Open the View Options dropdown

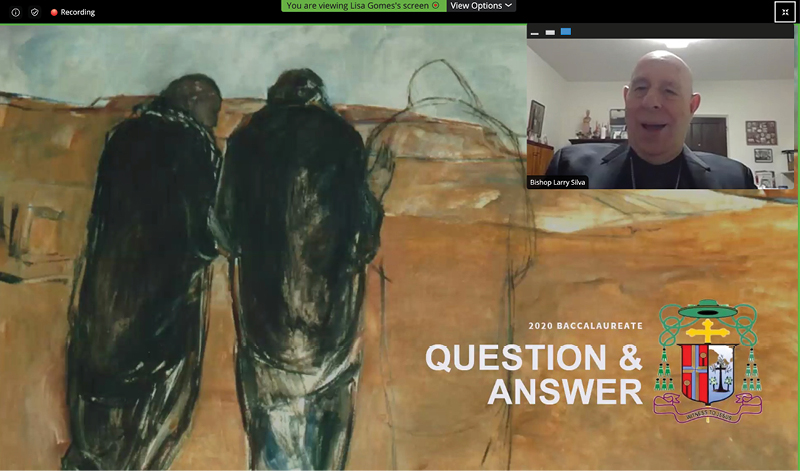click(480, 6)
